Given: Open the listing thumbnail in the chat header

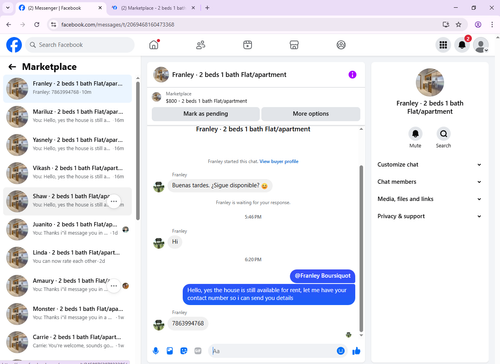Looking at the screenshot, I should (161, 74).
